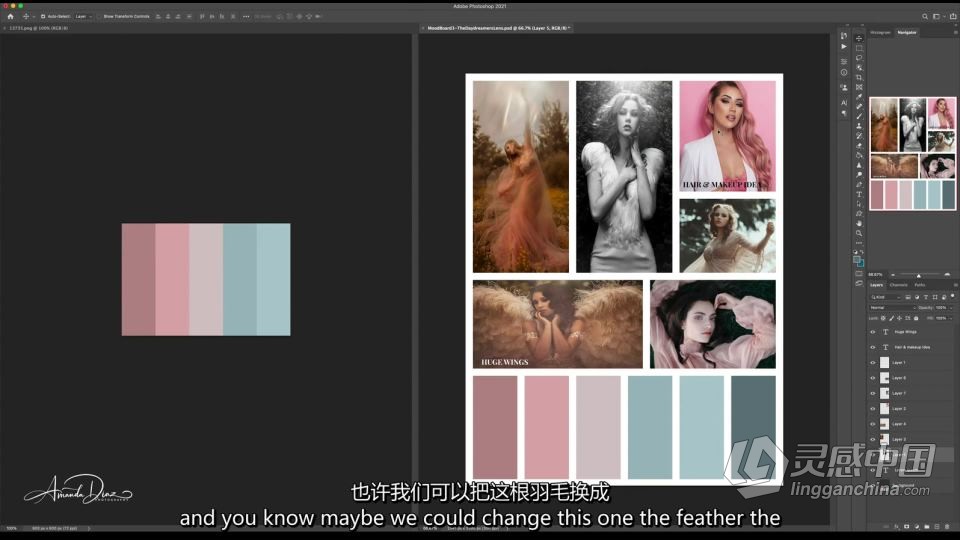This screenshot has height=540, width=960.
Task: Open the Search icon at top right
Action: coord(925,17)
